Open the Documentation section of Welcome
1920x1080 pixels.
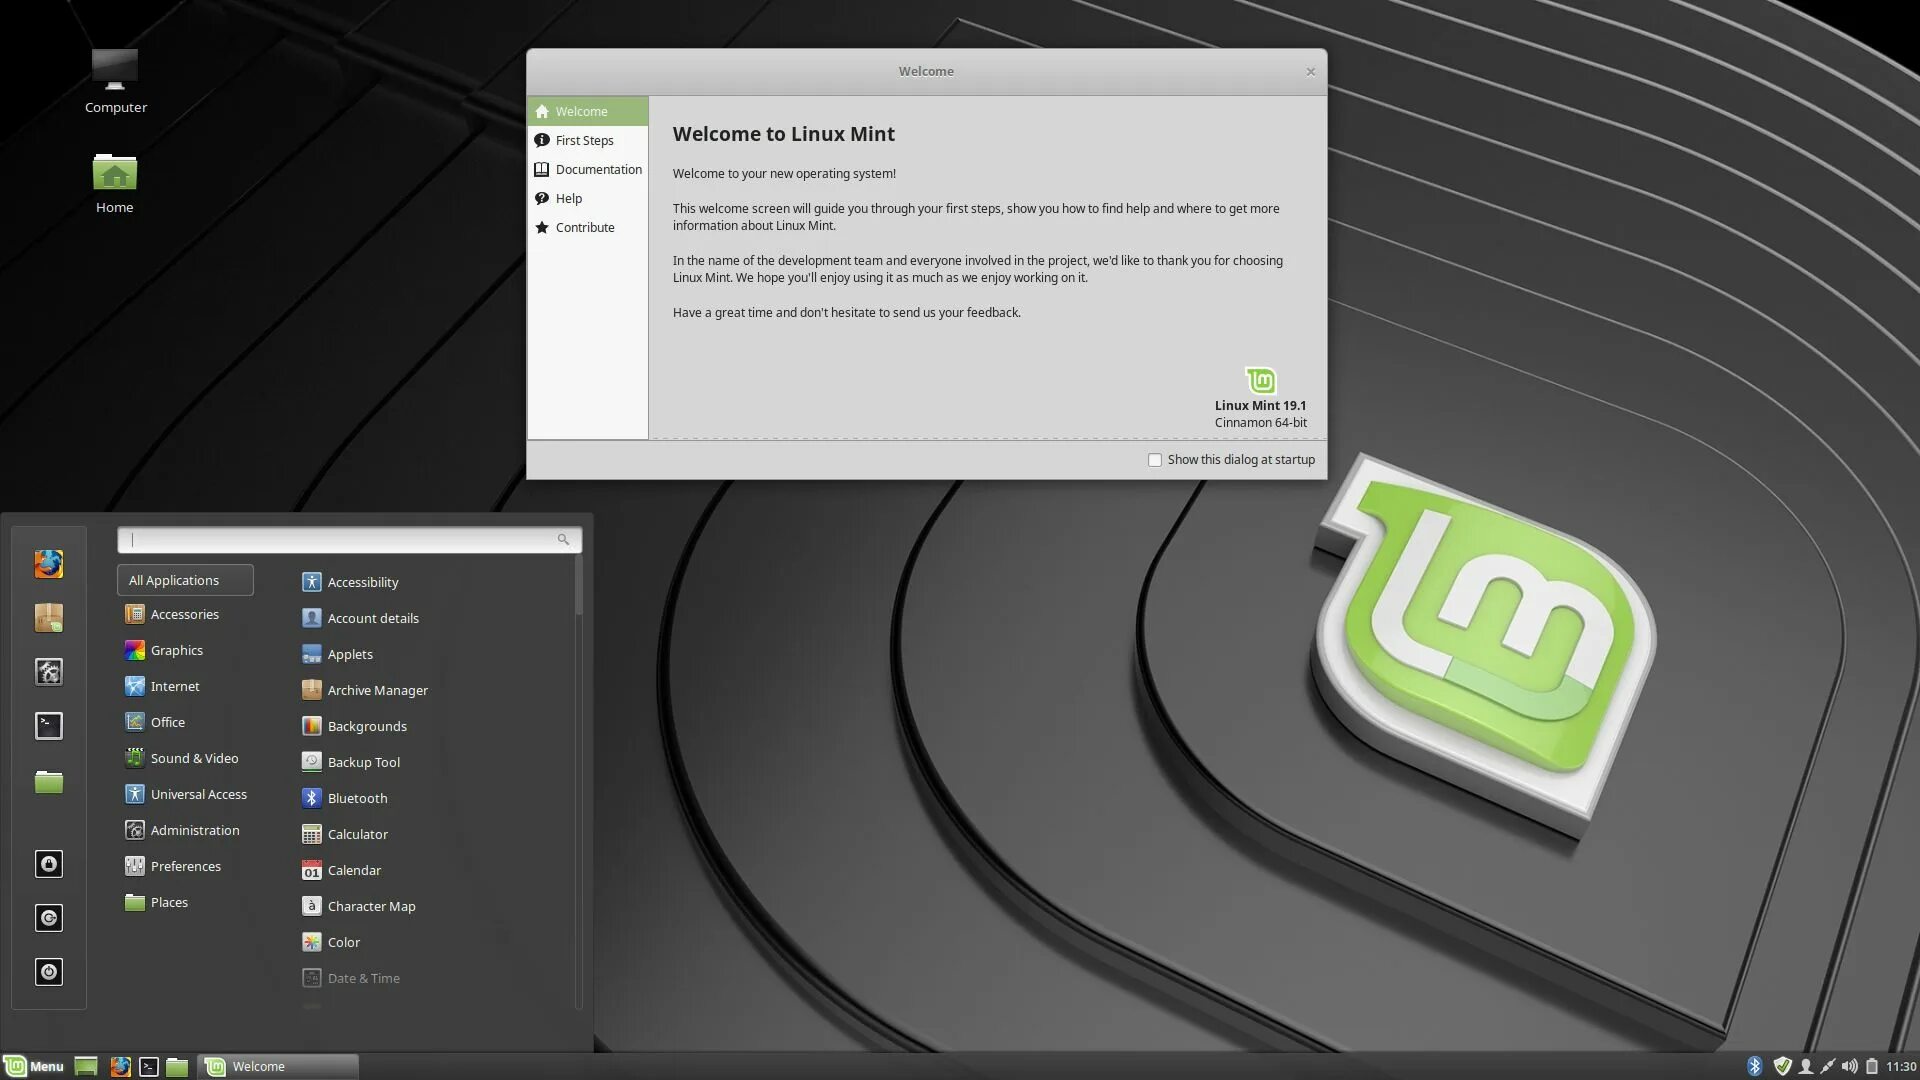pos(598,169)
